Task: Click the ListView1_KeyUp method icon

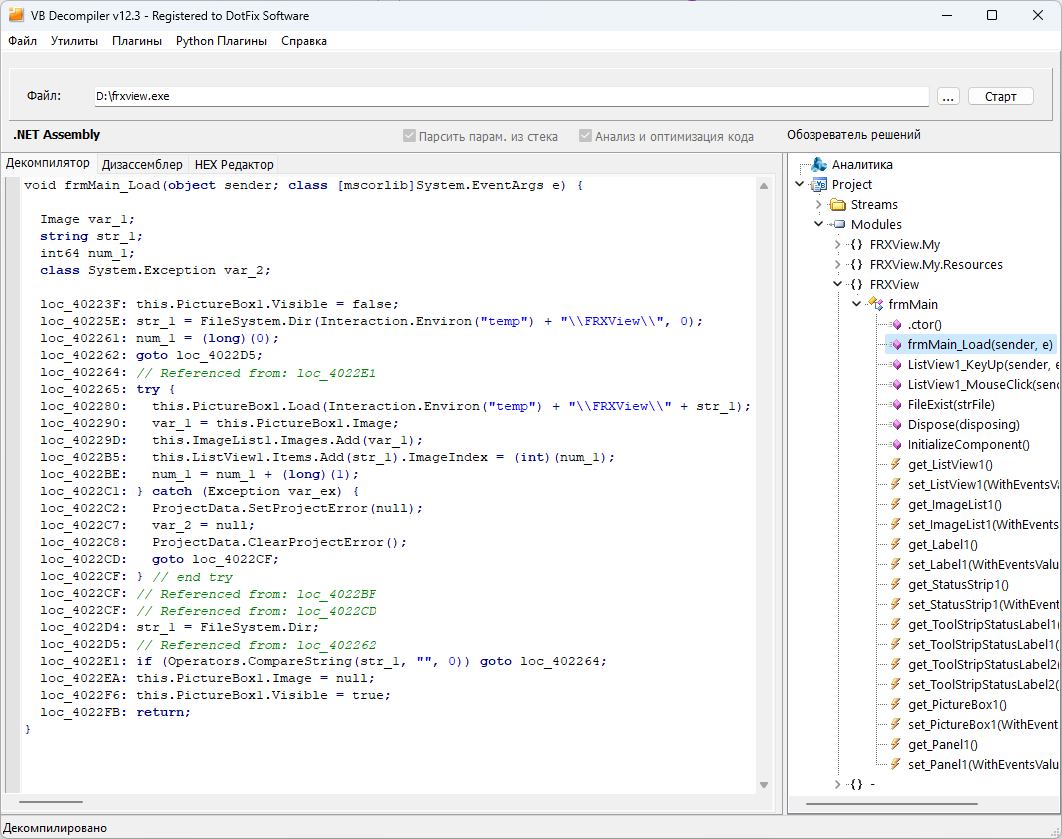Action: click(897, 364)
